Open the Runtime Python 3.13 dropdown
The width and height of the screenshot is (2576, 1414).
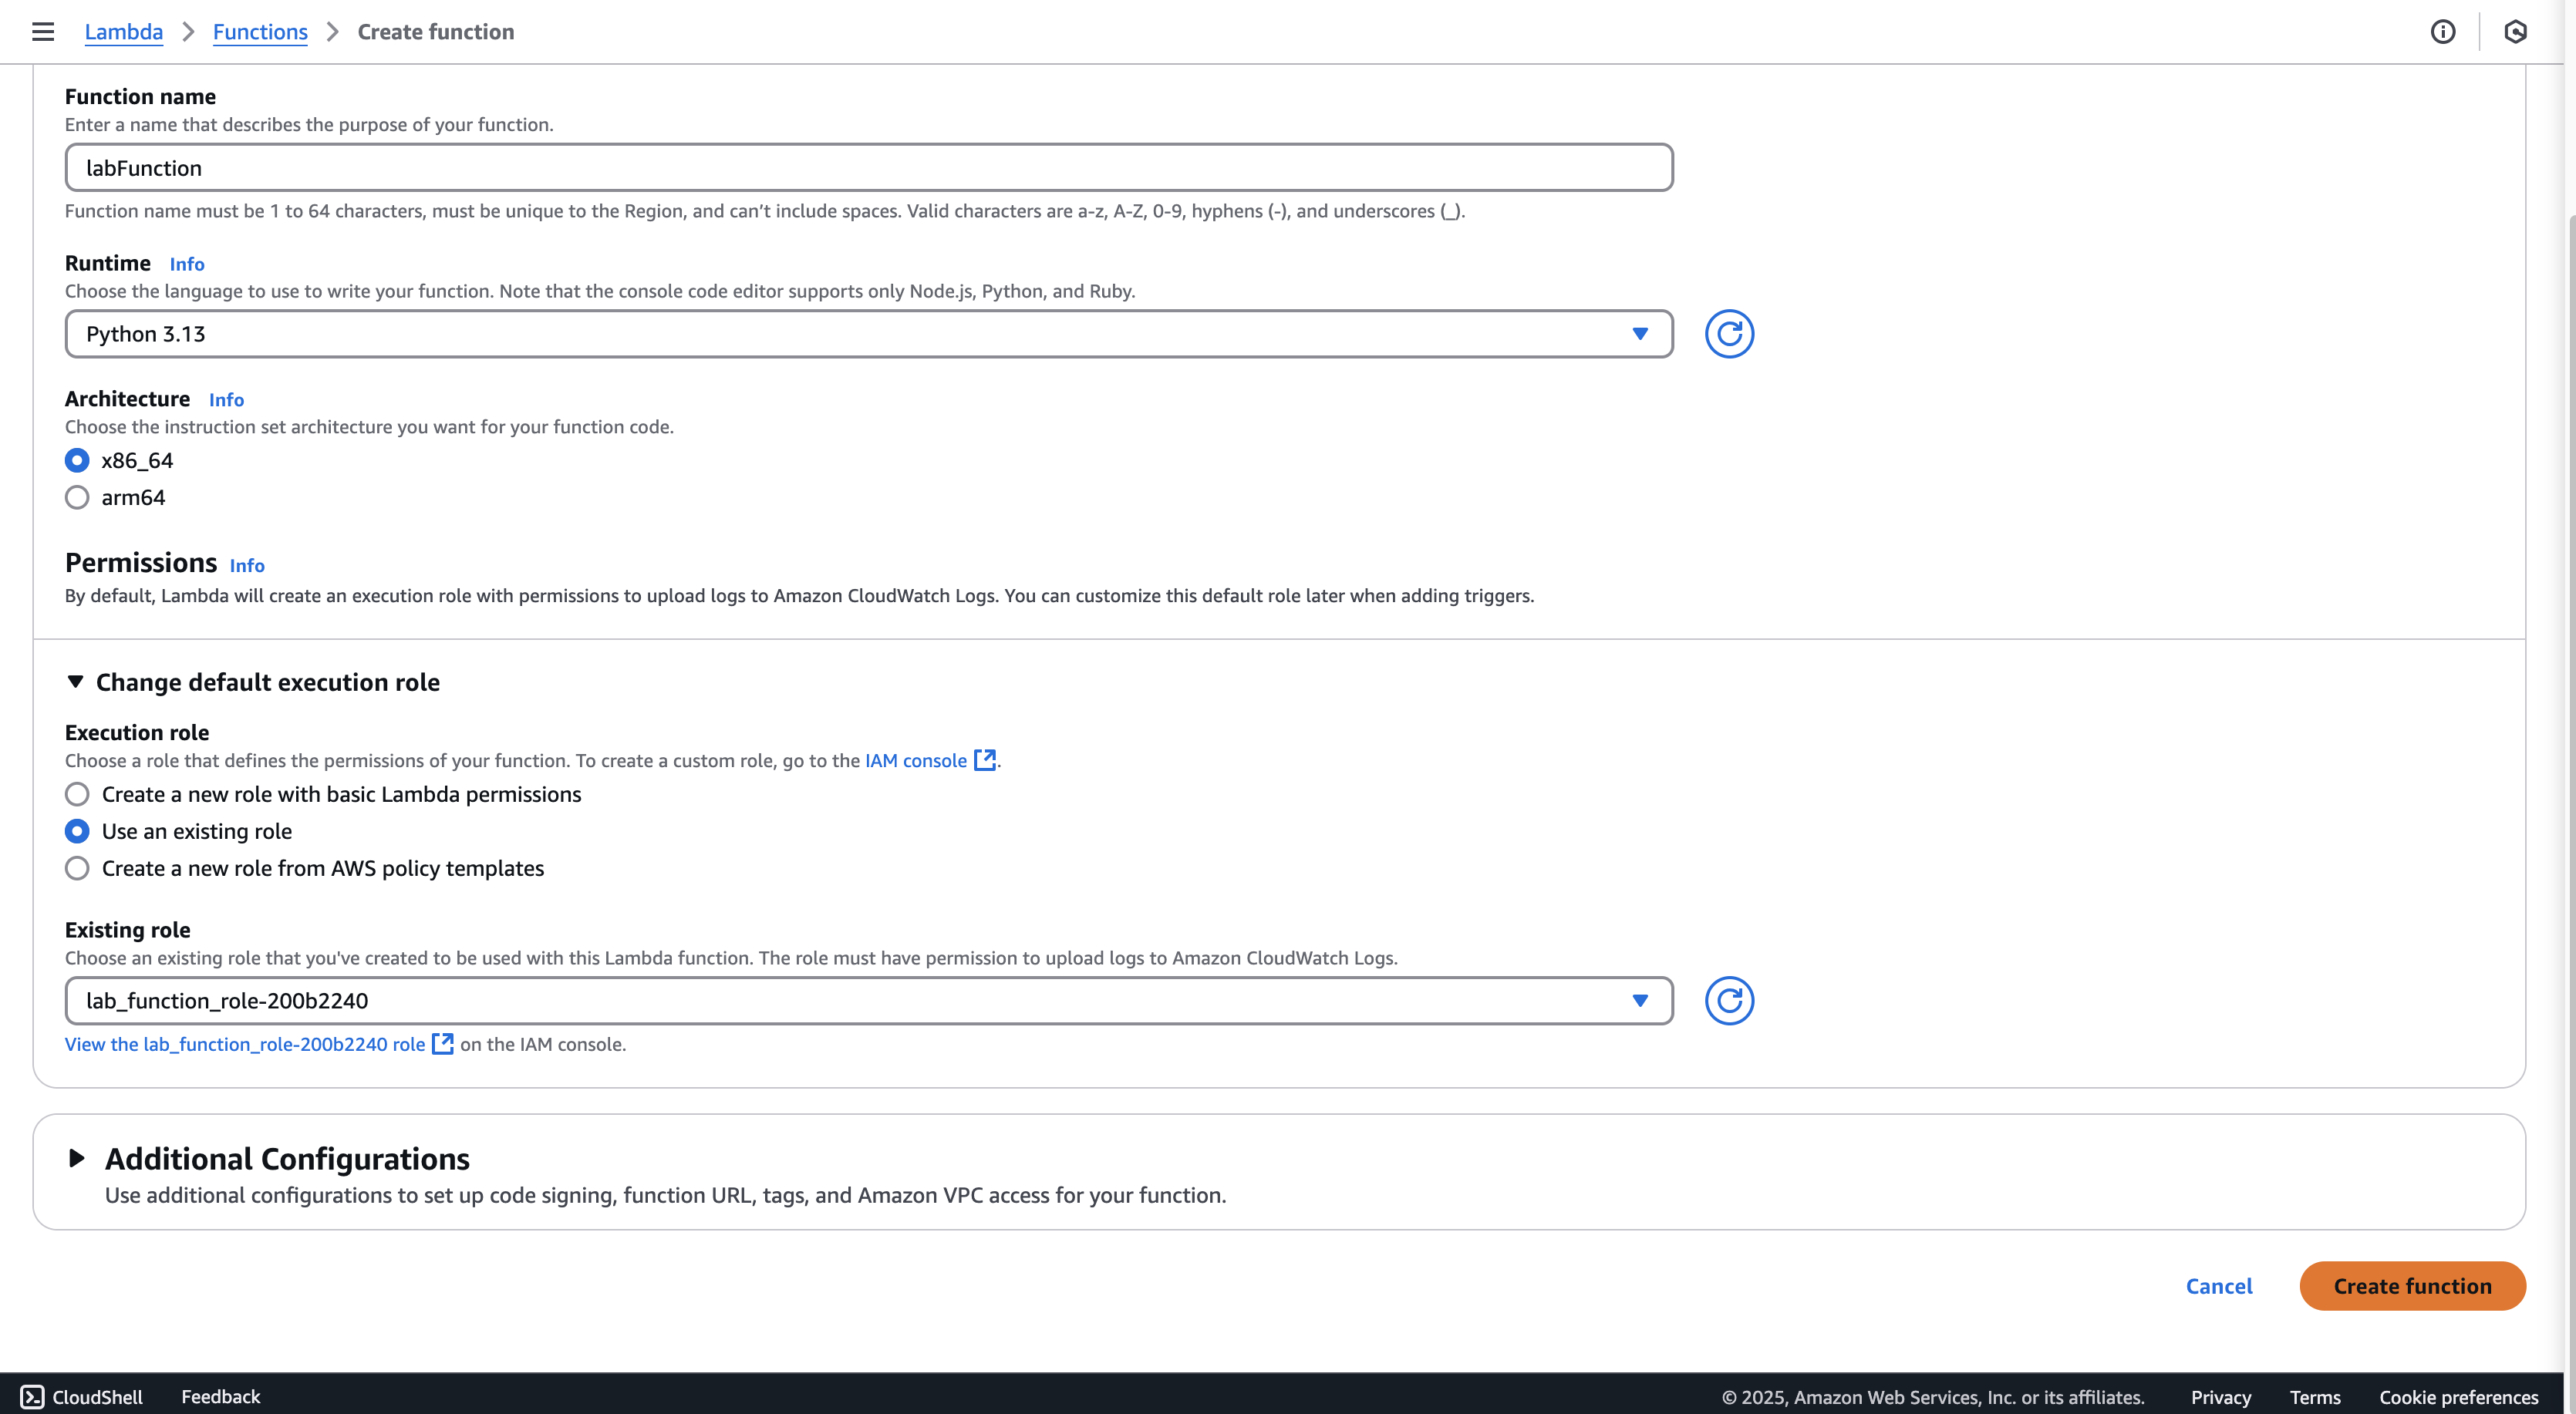tap(869, 334)
